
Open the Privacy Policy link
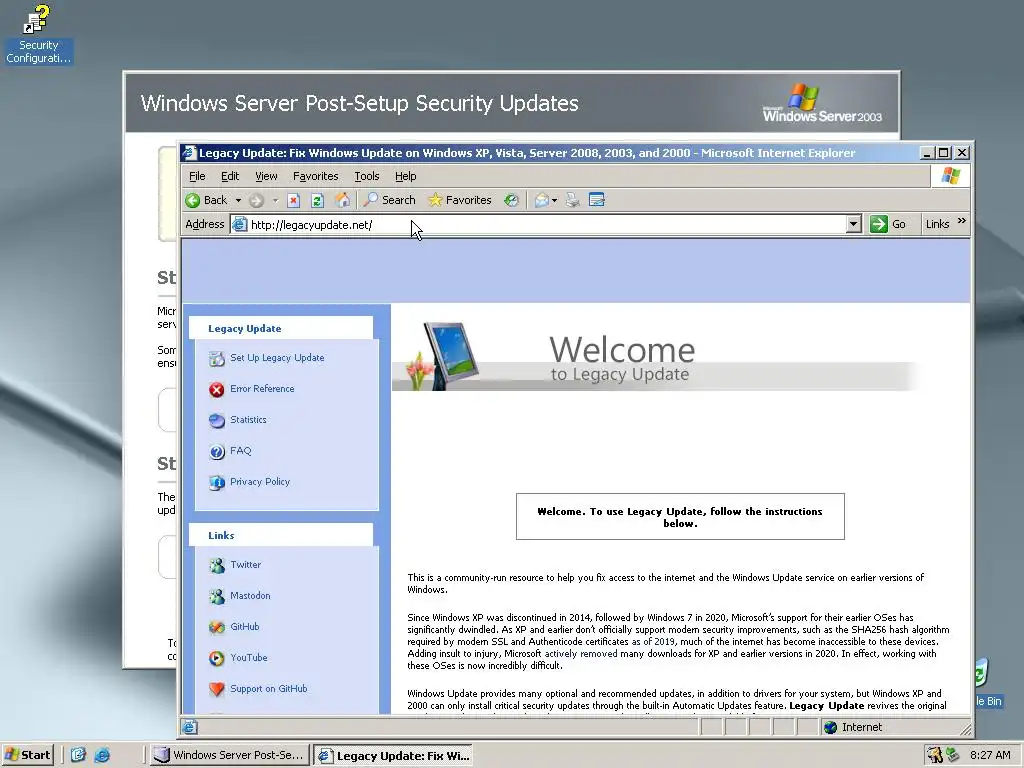click(260, 482)
